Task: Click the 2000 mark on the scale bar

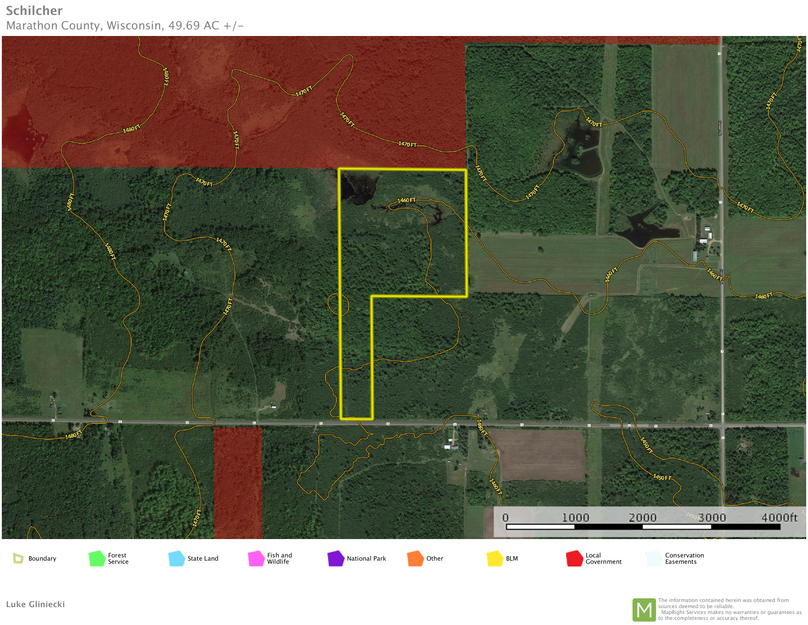Action: [643, 517]
